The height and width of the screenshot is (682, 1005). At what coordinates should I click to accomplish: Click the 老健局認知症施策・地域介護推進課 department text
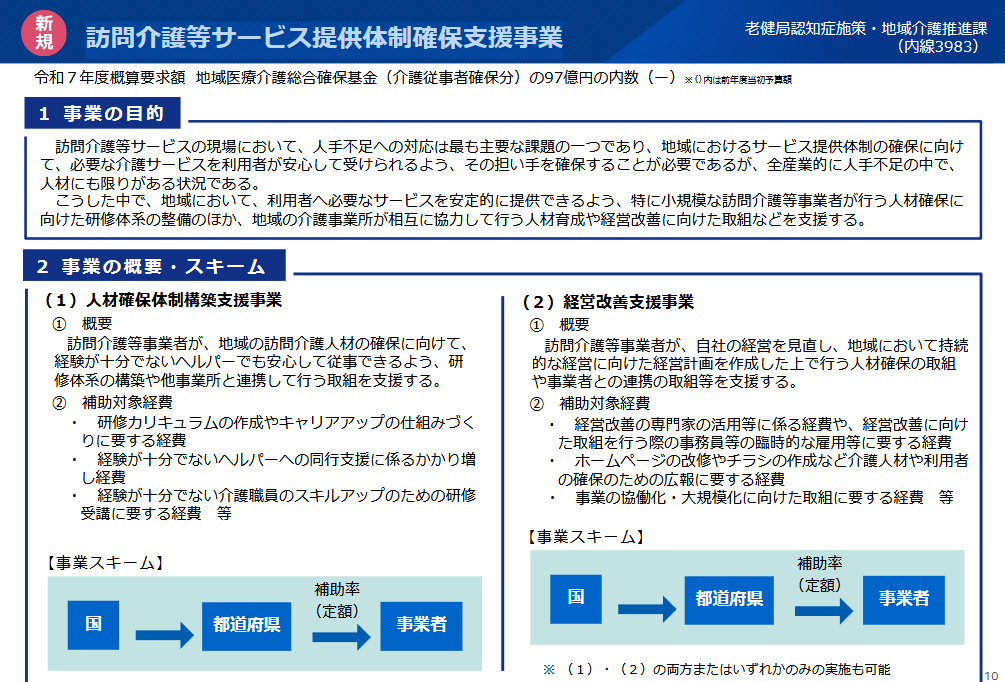(866, 28)
